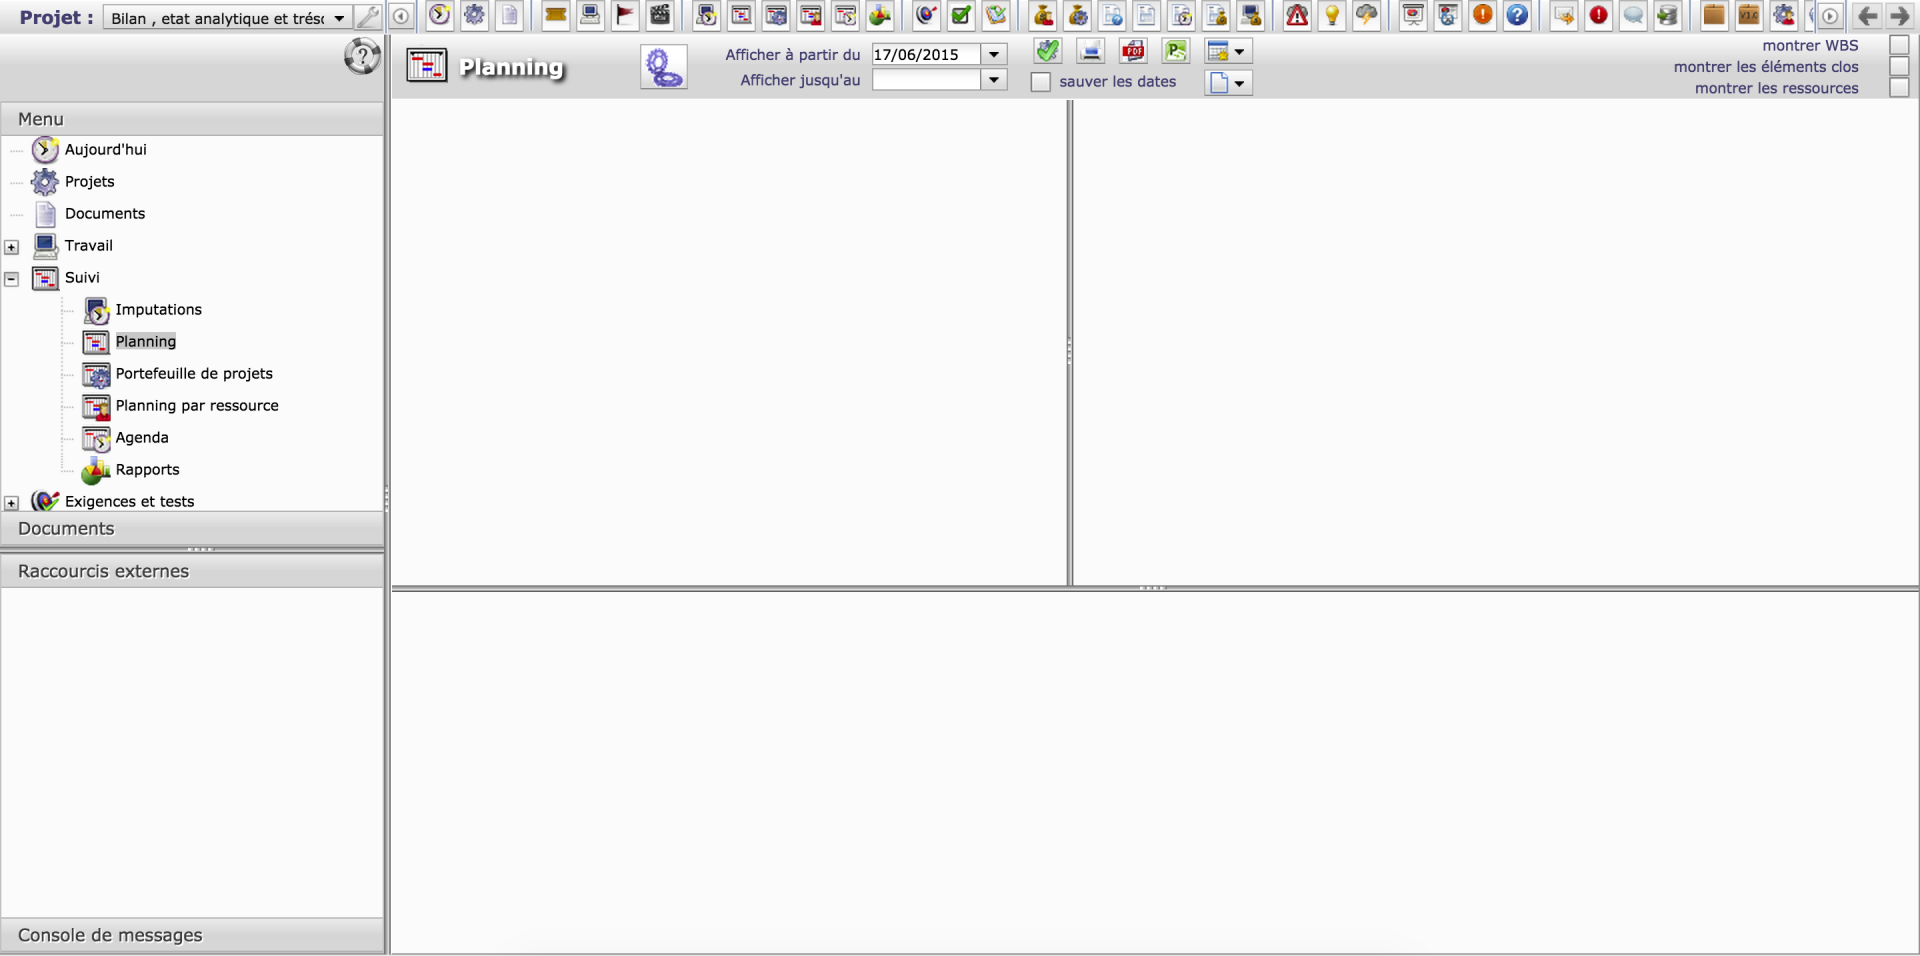Click the gears calculate planning button
1920x956 pixels.
[x=663, y=67]
